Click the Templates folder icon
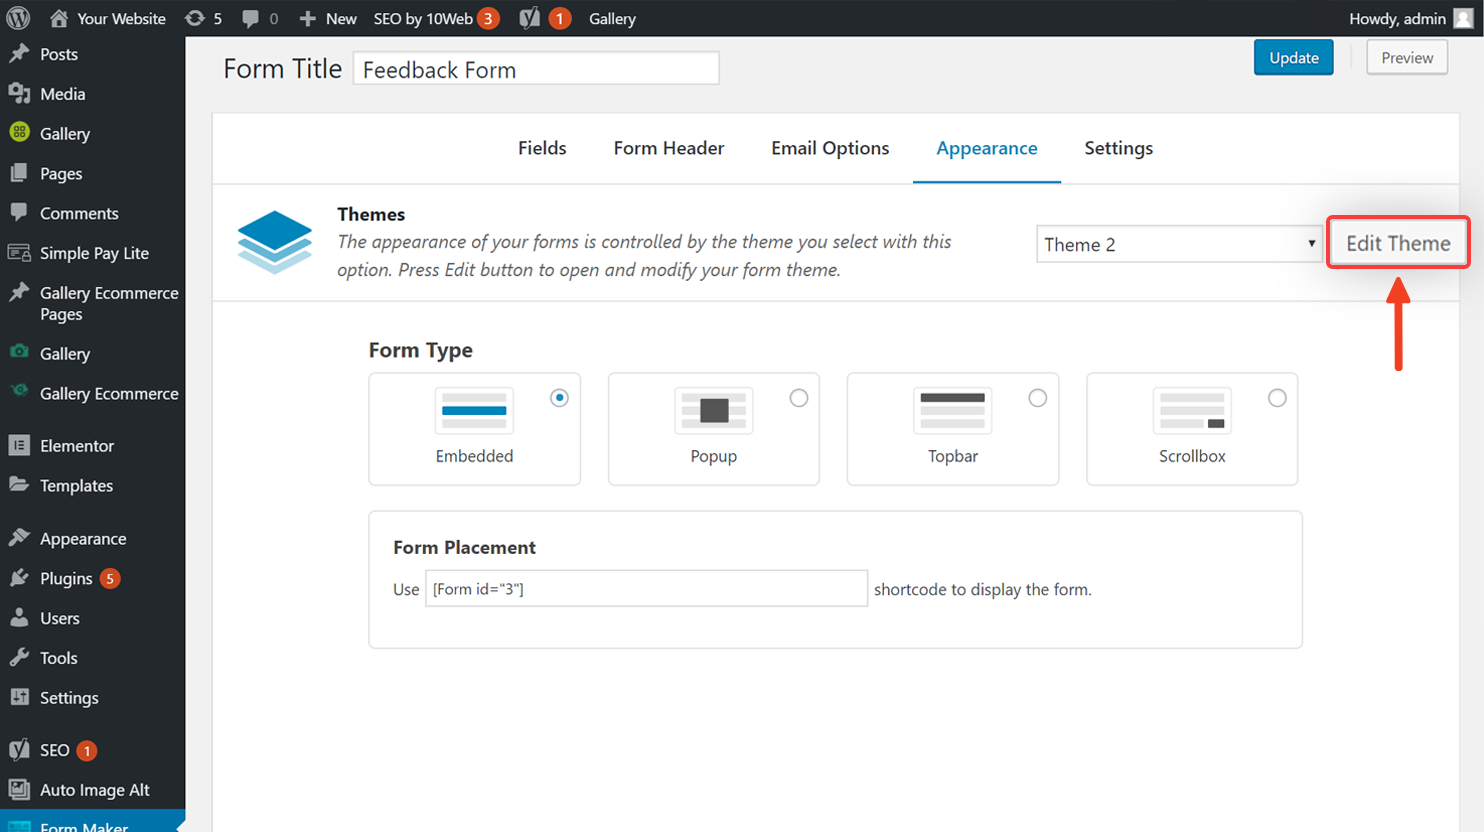The height and width of the screenshot is (832, 1484). tap(19, 485)
